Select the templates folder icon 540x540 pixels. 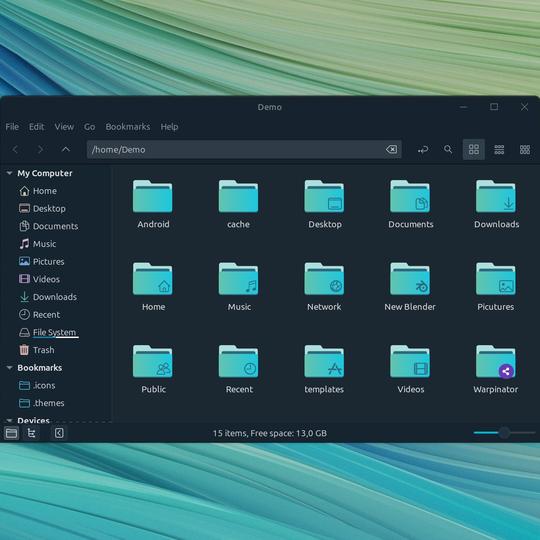coord(324,362)
